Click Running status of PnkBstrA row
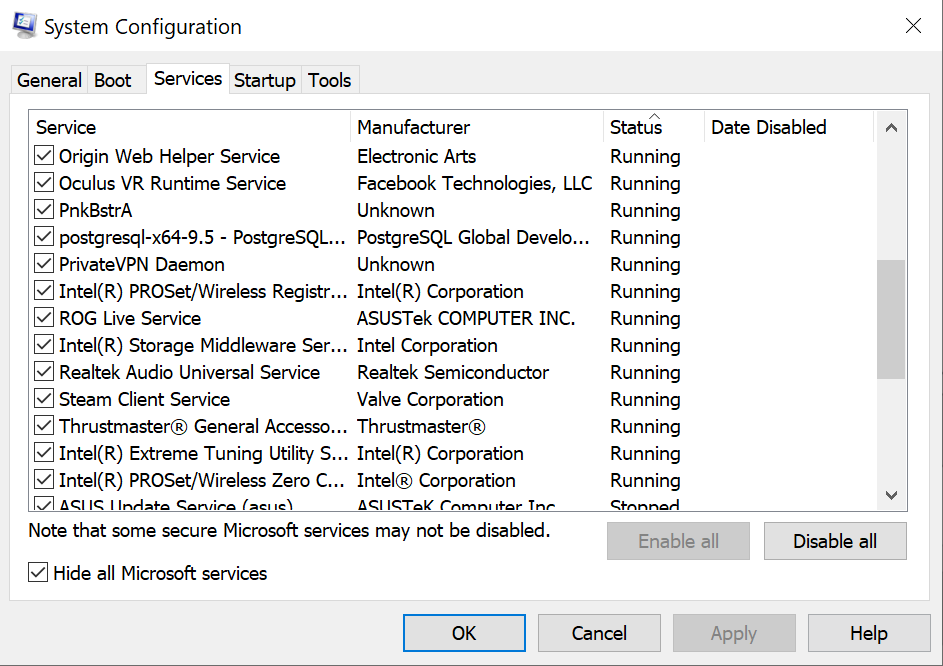Viewport: 943px width, 666px height. [645, 211]
